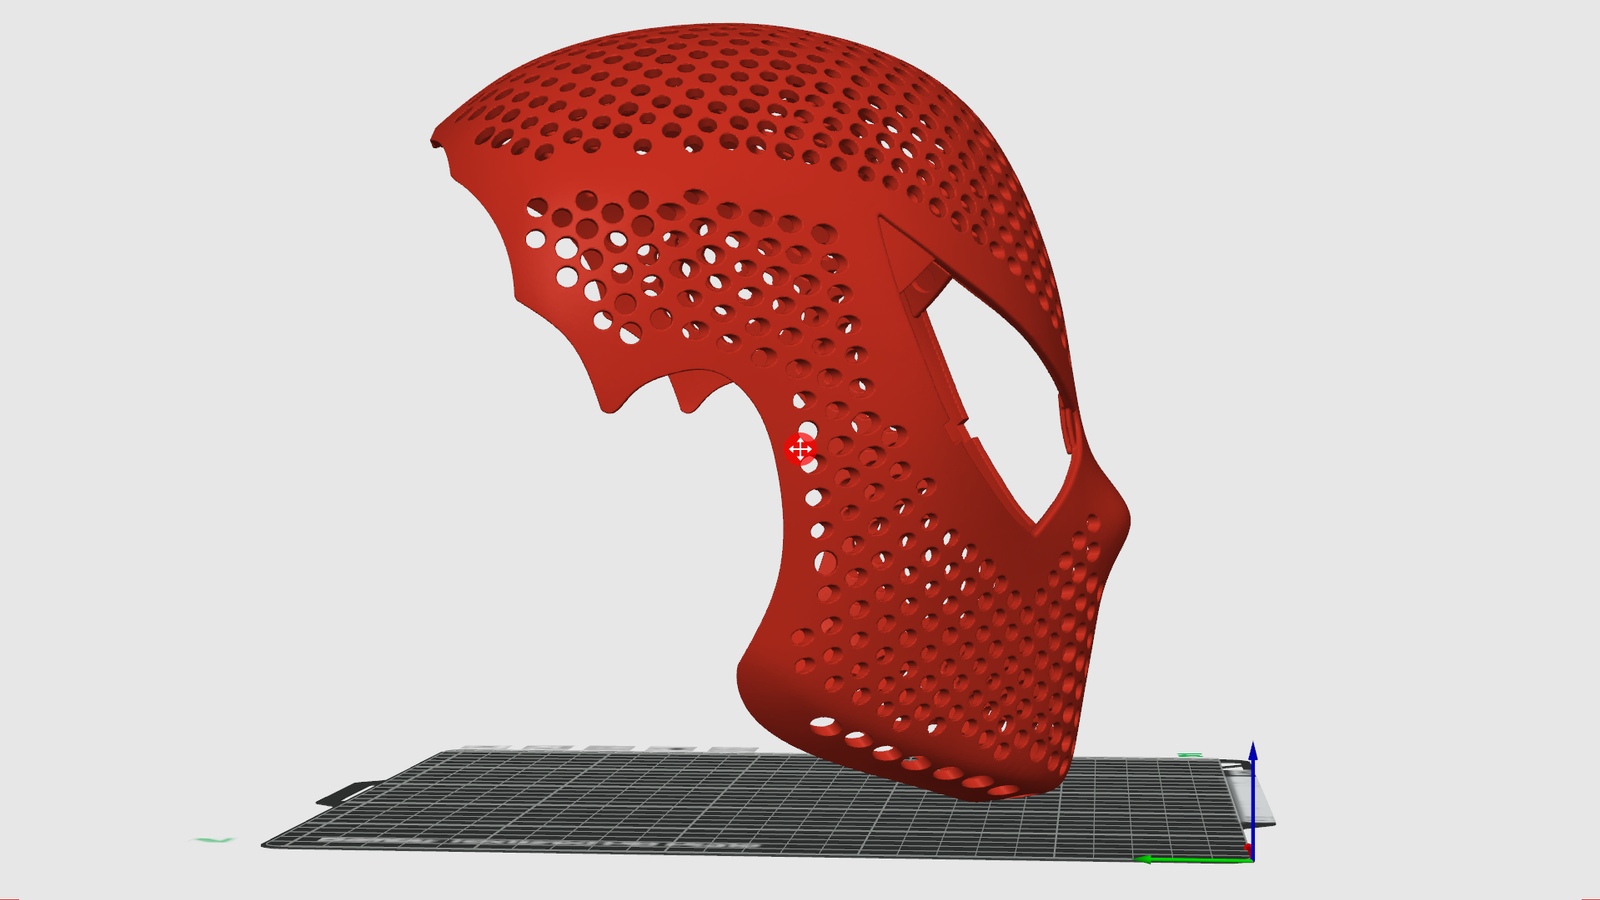The image size is (1600, 900).
Task: Select the red perforated mask model's dome
Action: tap(720, 90)
